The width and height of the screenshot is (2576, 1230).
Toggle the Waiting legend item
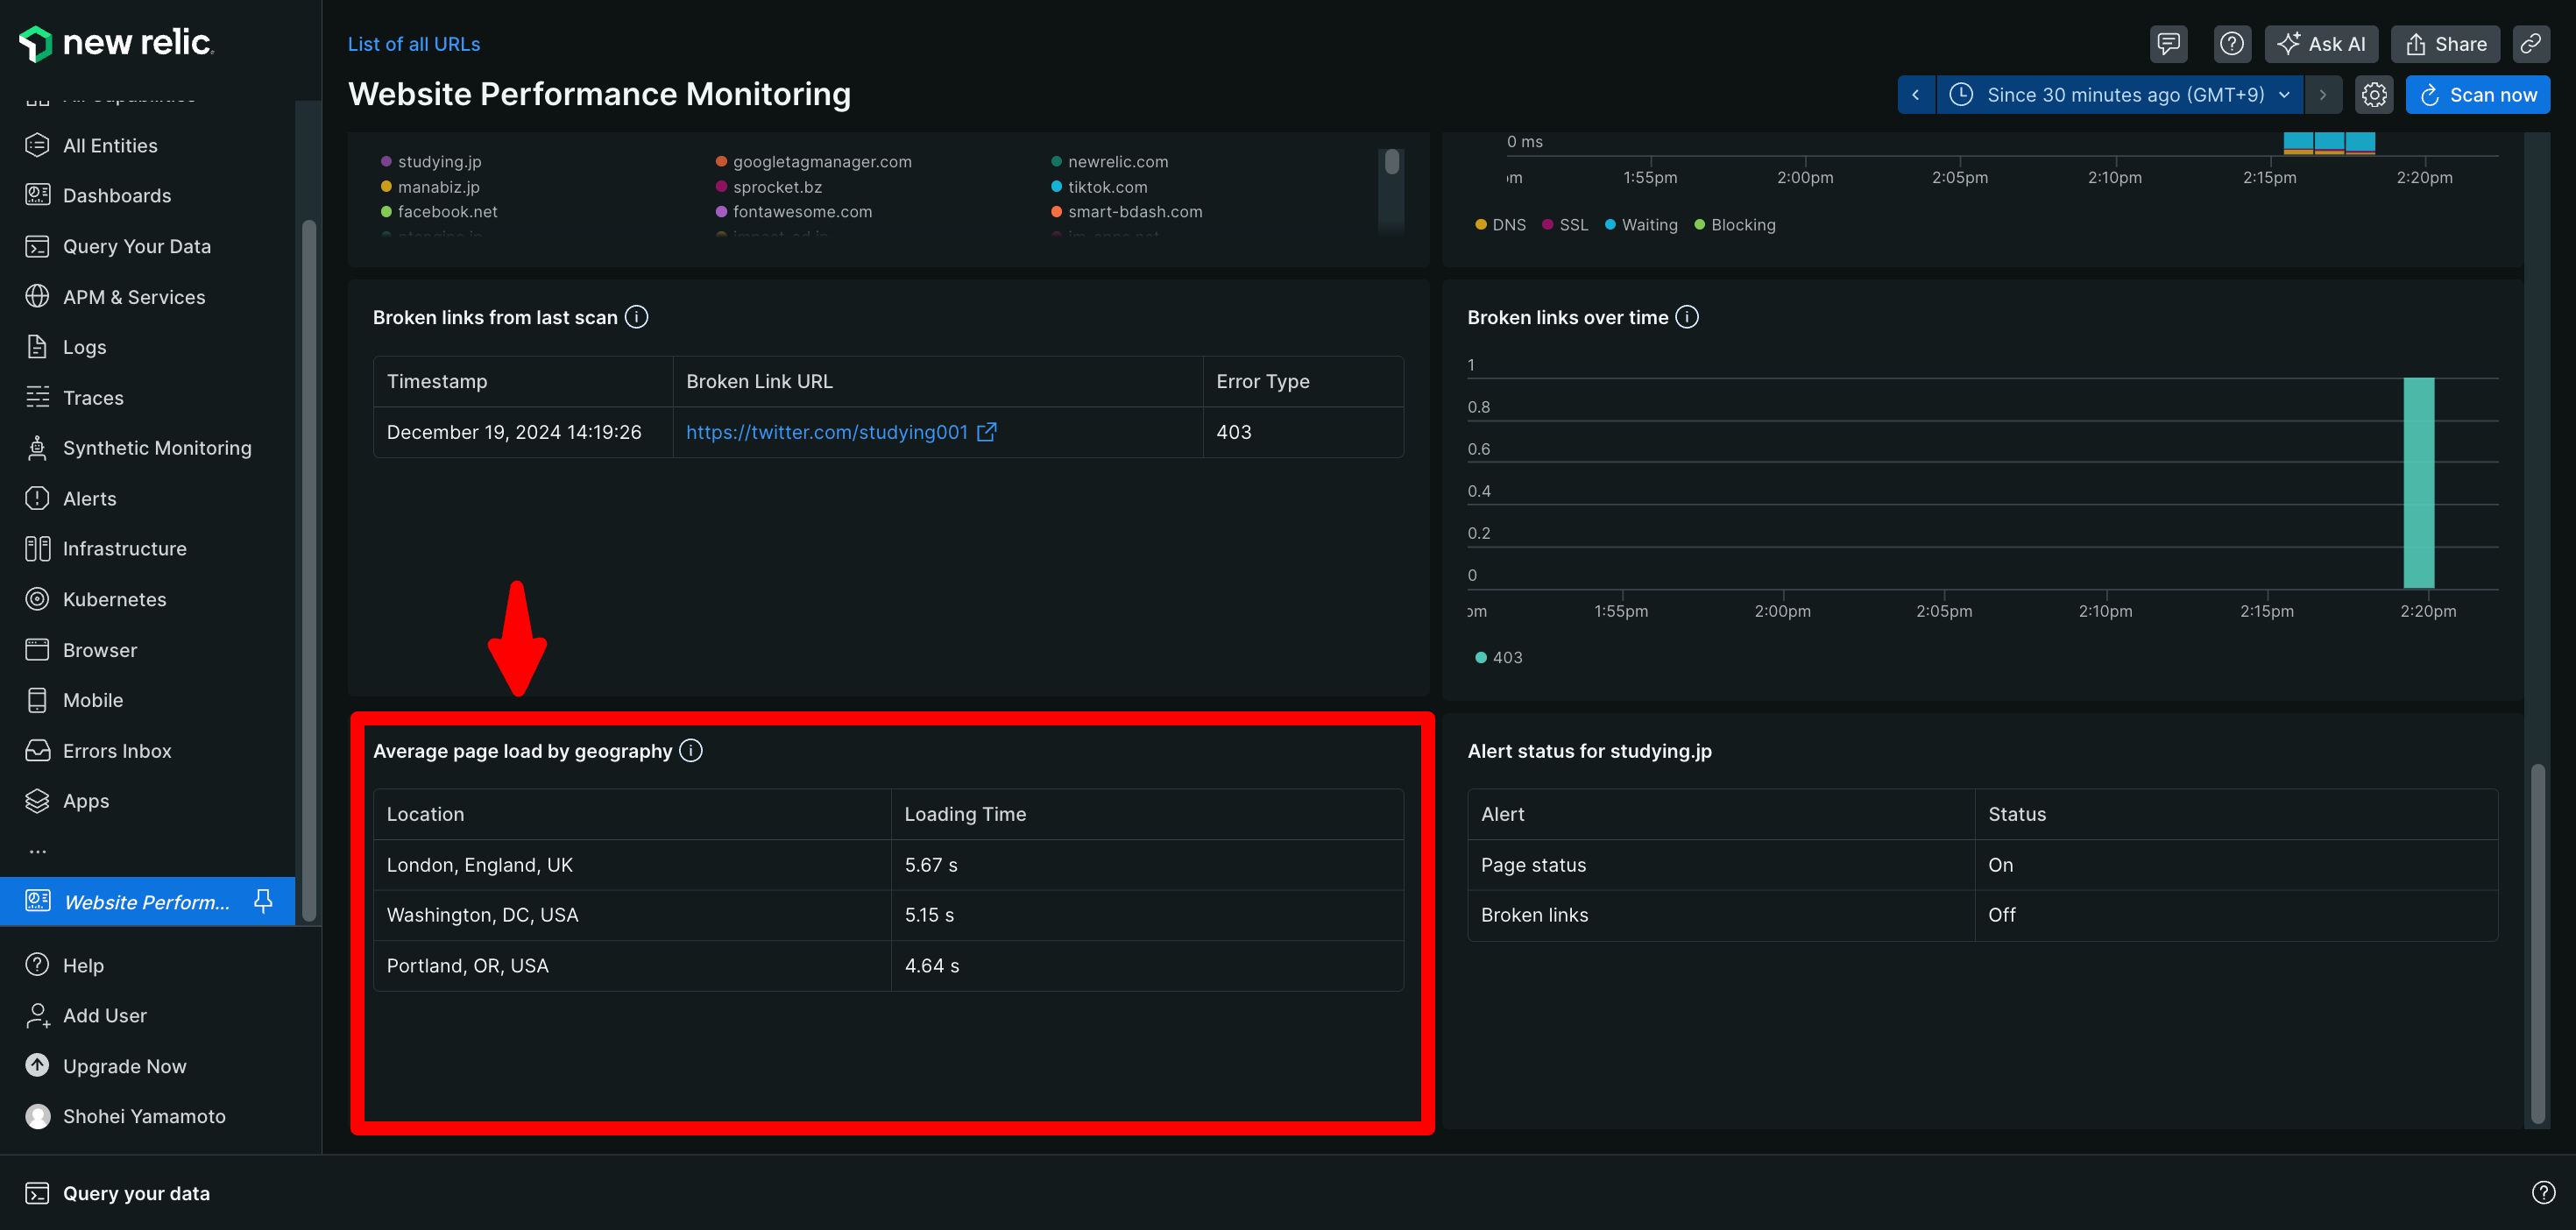[x=1640, y=225]
